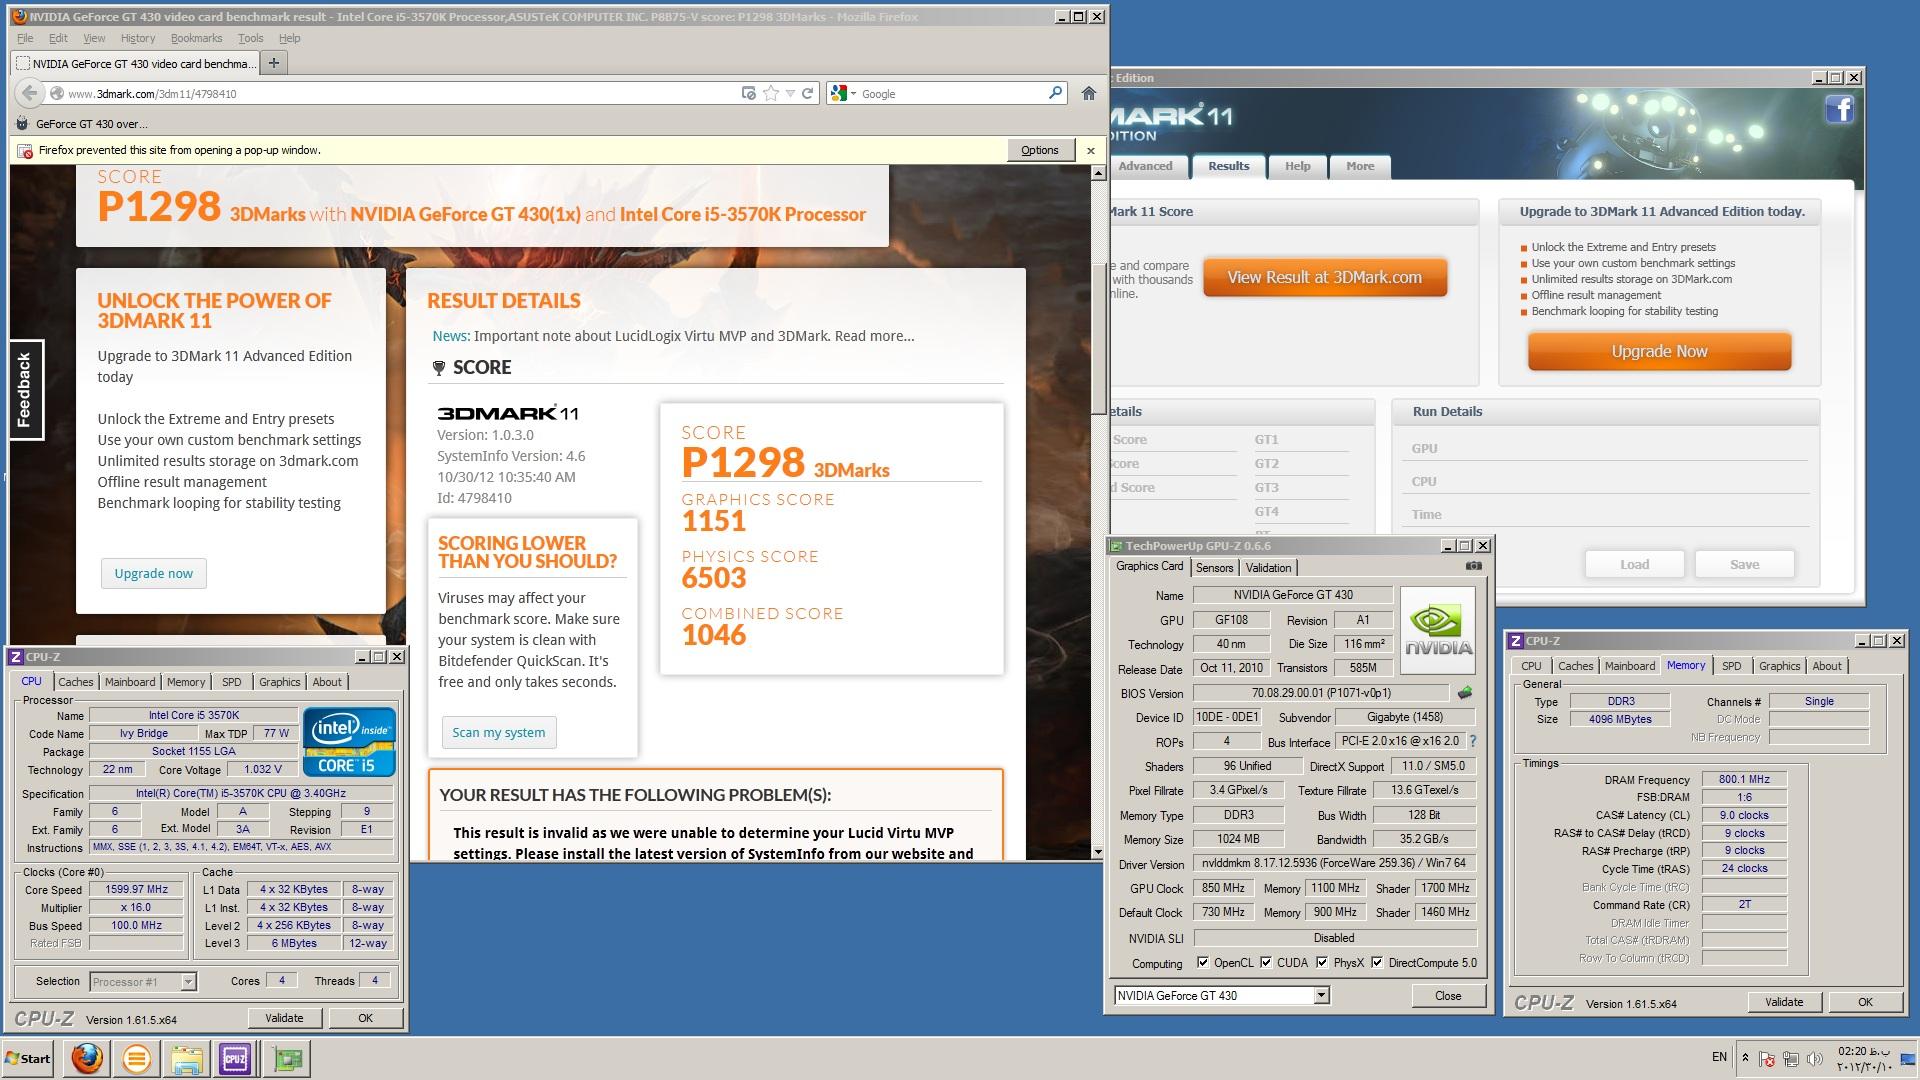Expand the NVIDIA GeForce GT 430 dropdown
Viewport: 1920px width, 1080px height.
(x=1321, y=995)
